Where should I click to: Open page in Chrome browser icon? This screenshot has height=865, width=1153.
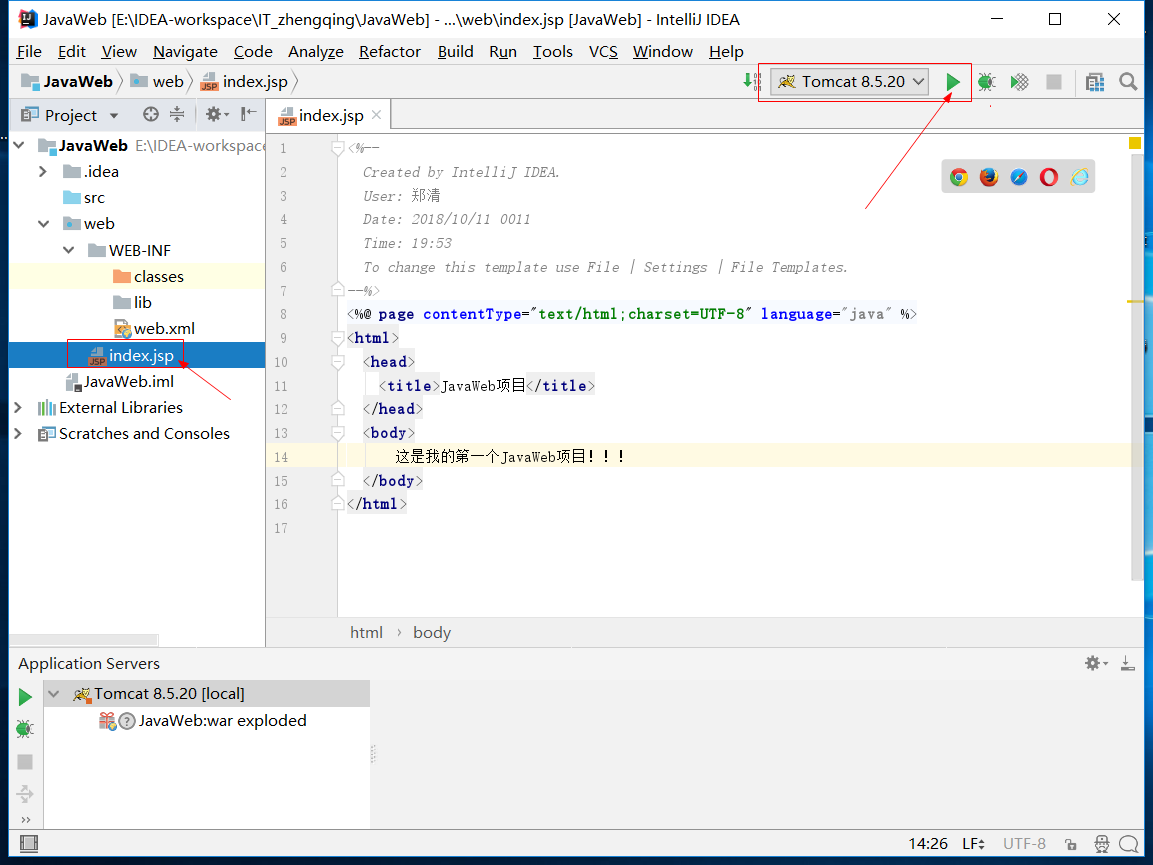(958, 177)
